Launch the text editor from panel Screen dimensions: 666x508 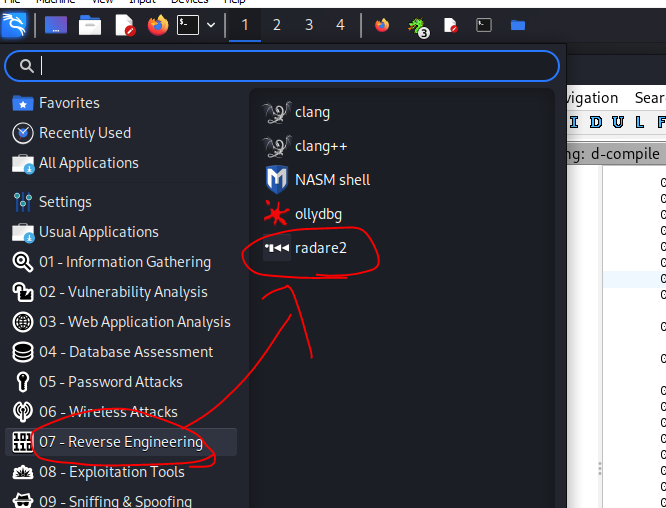125,25
